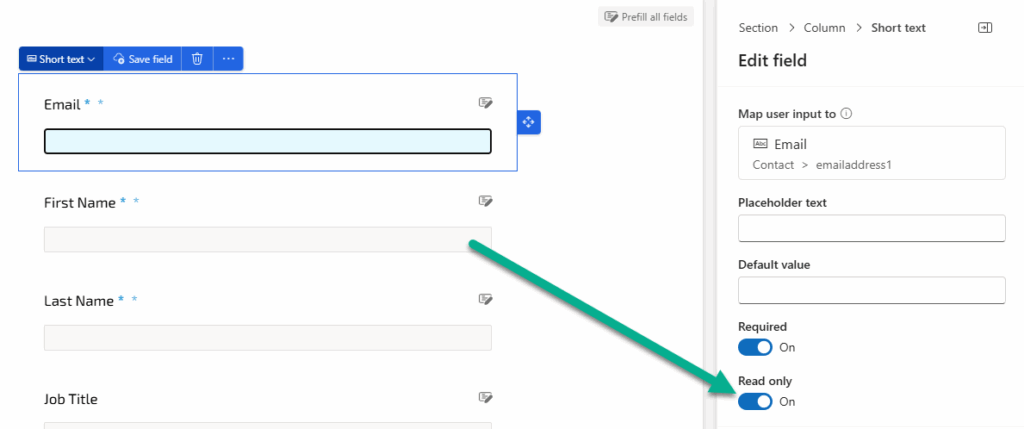Click the prefill icon next to Email
This screenshot has width=1024, height=429.
pyautogui.click(x=485, y=103)
